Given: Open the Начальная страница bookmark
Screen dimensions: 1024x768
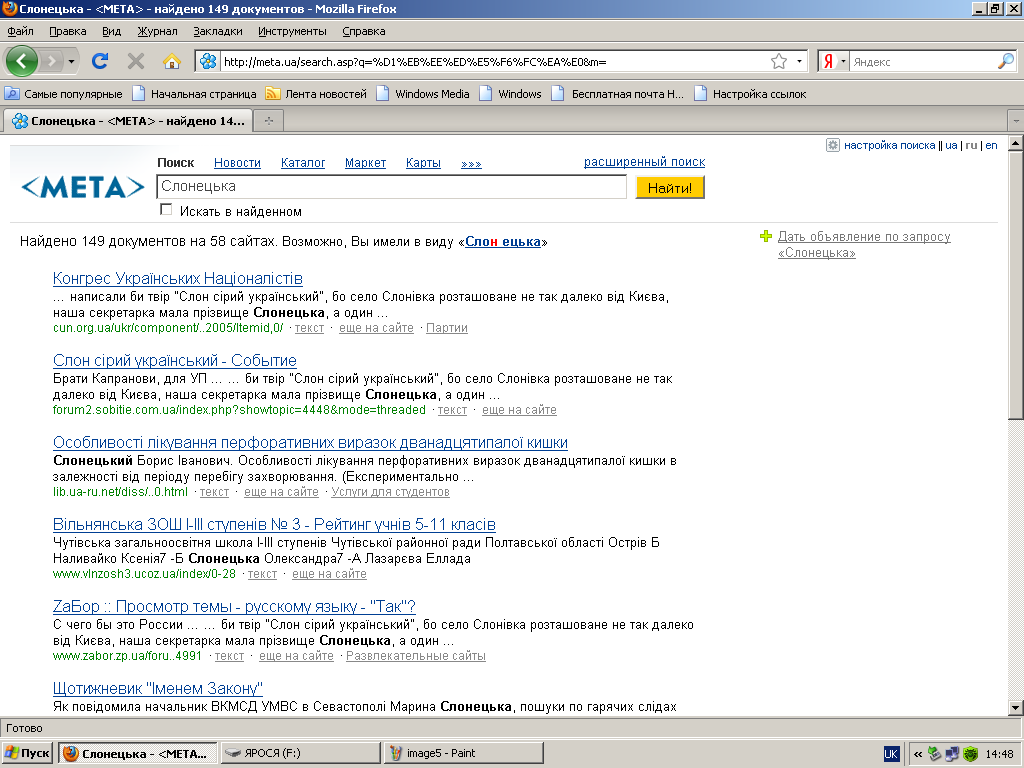Looking at the screenshot, I should pos(194,94).
